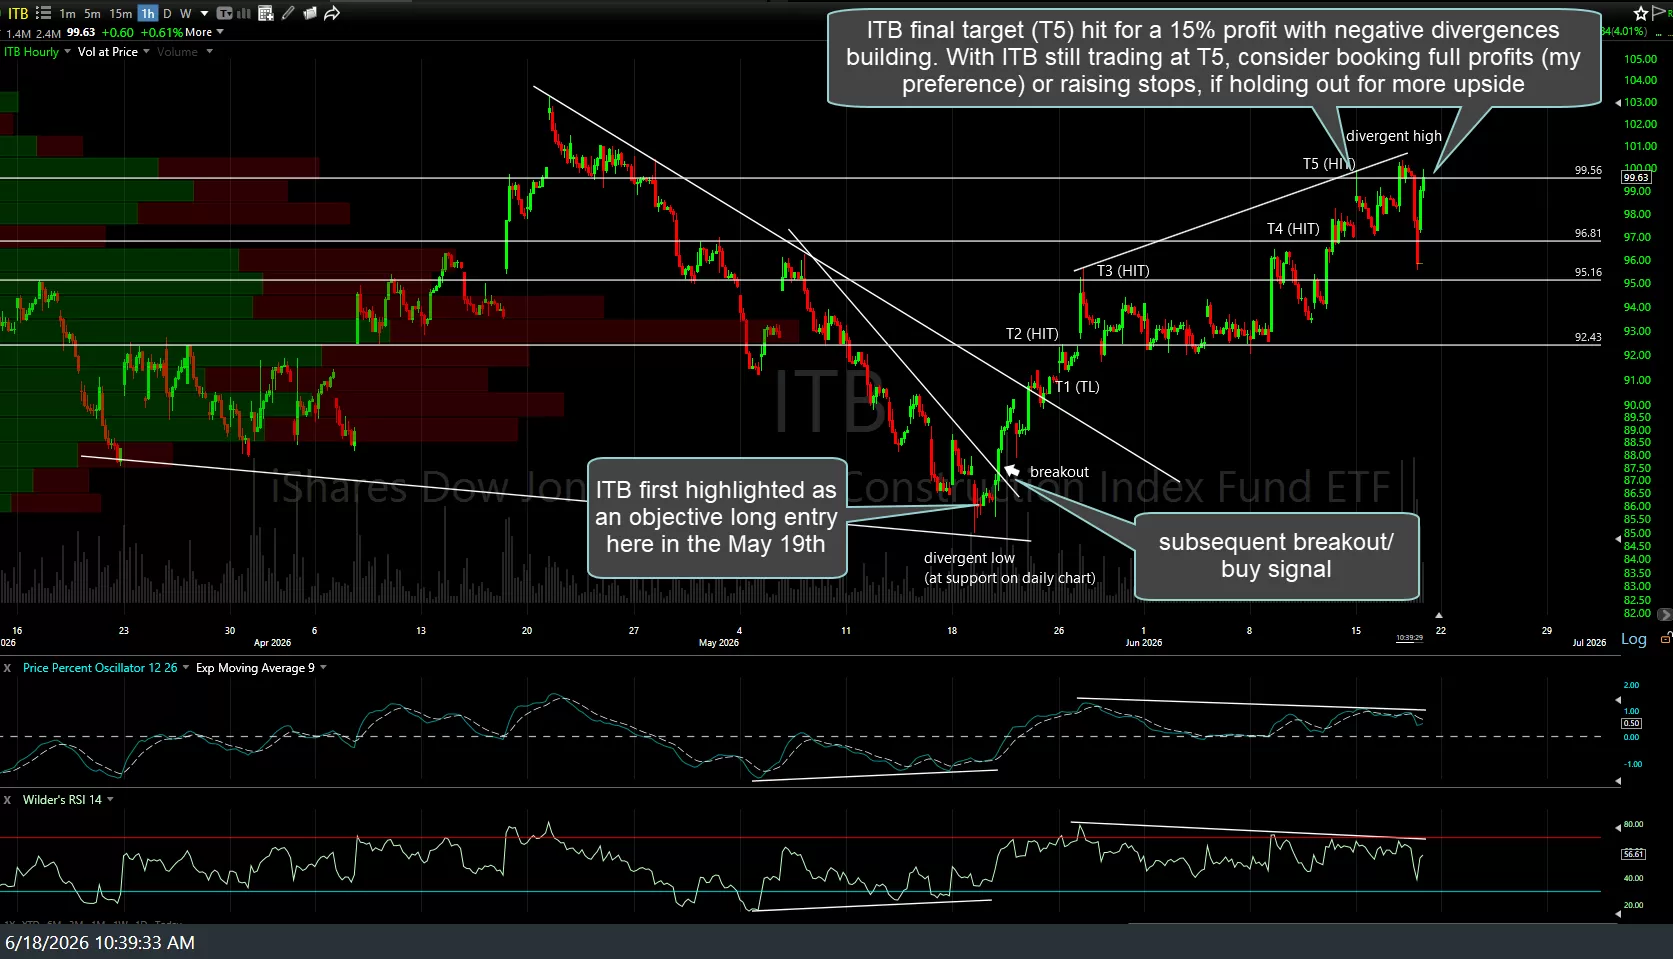Click 'subsequent breakout/ buy signal' callout
Viewport: 1673px width, 959px height.
point(1276,556)
